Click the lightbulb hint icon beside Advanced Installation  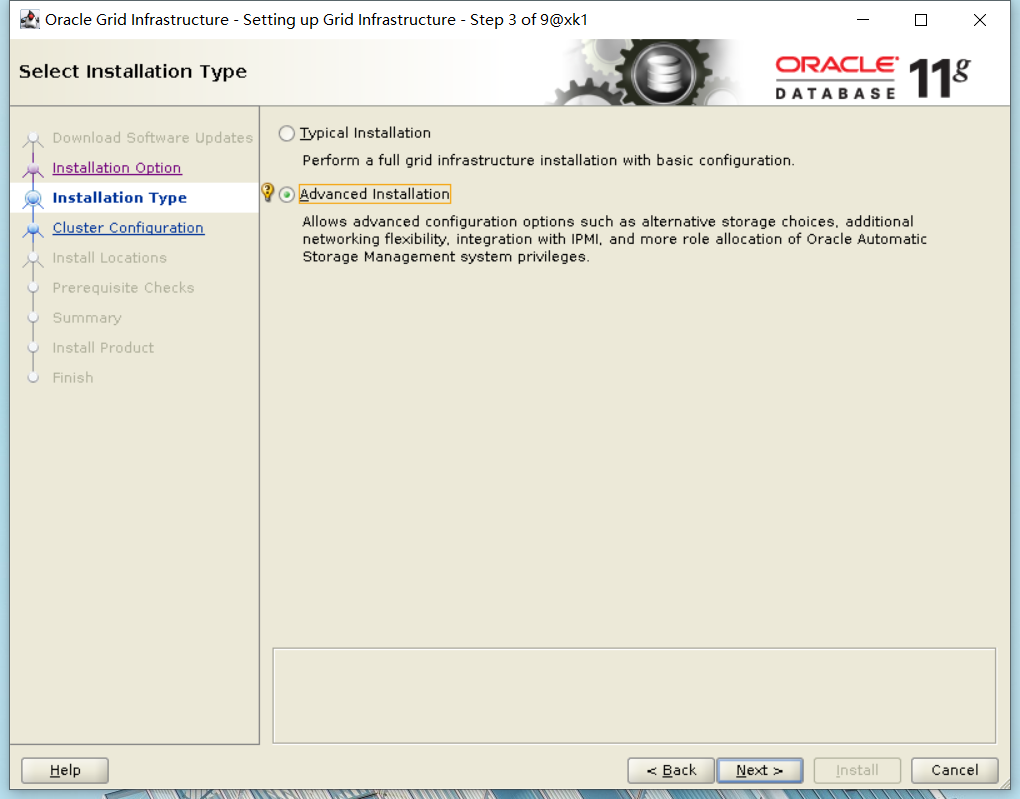(x=267, y=192)
